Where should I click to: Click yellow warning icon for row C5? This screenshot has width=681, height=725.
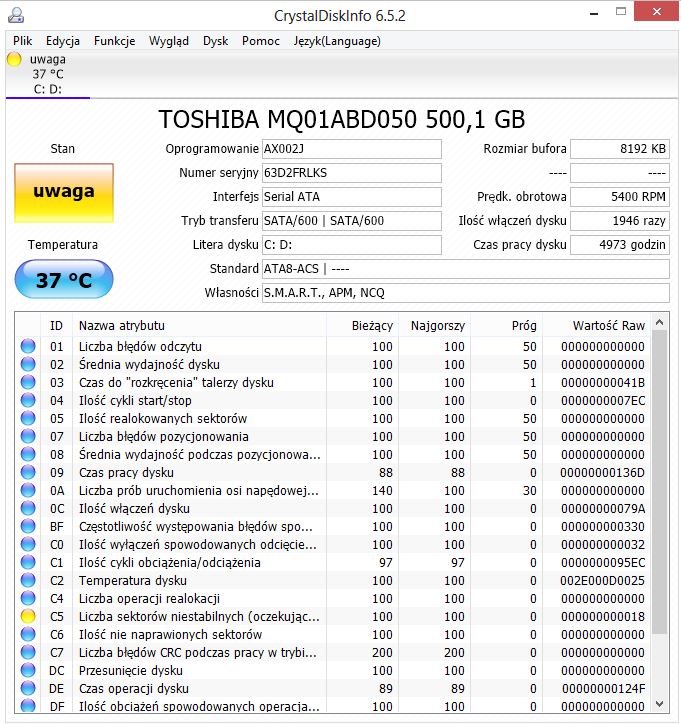(x=28, y=617)
